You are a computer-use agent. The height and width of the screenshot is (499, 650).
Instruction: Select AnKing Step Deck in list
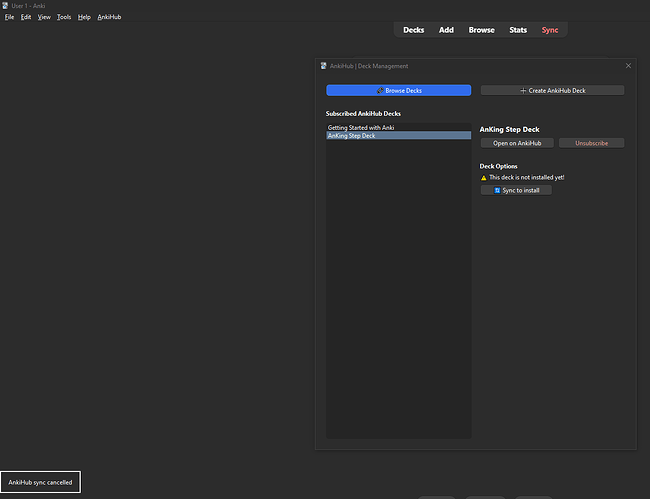(x=398, y=136)
